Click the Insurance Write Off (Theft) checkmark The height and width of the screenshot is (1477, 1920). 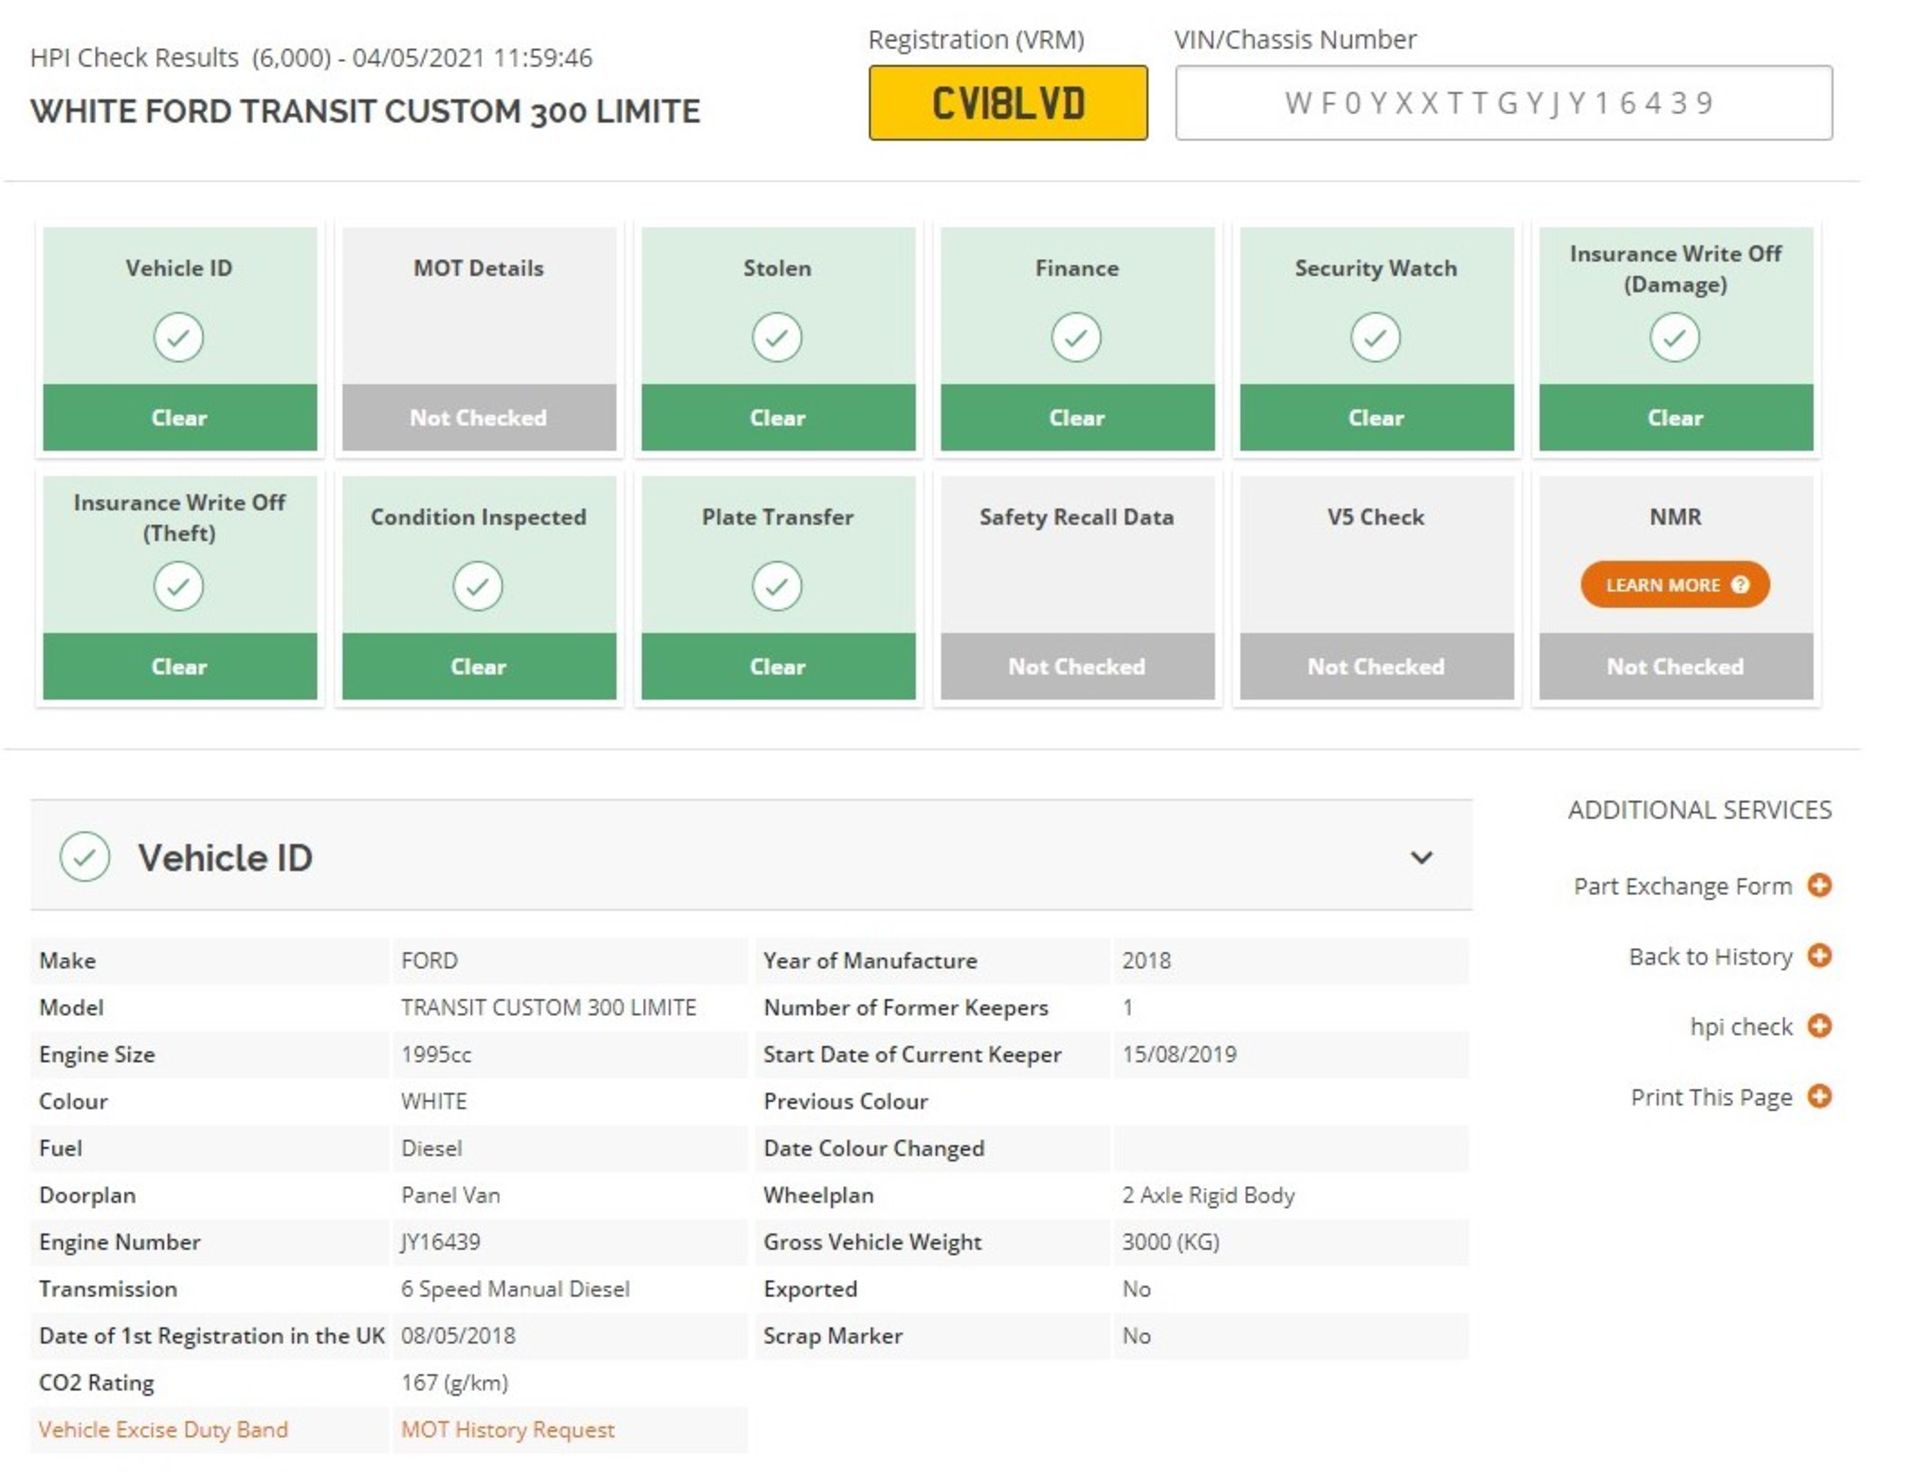coord(179,586)
